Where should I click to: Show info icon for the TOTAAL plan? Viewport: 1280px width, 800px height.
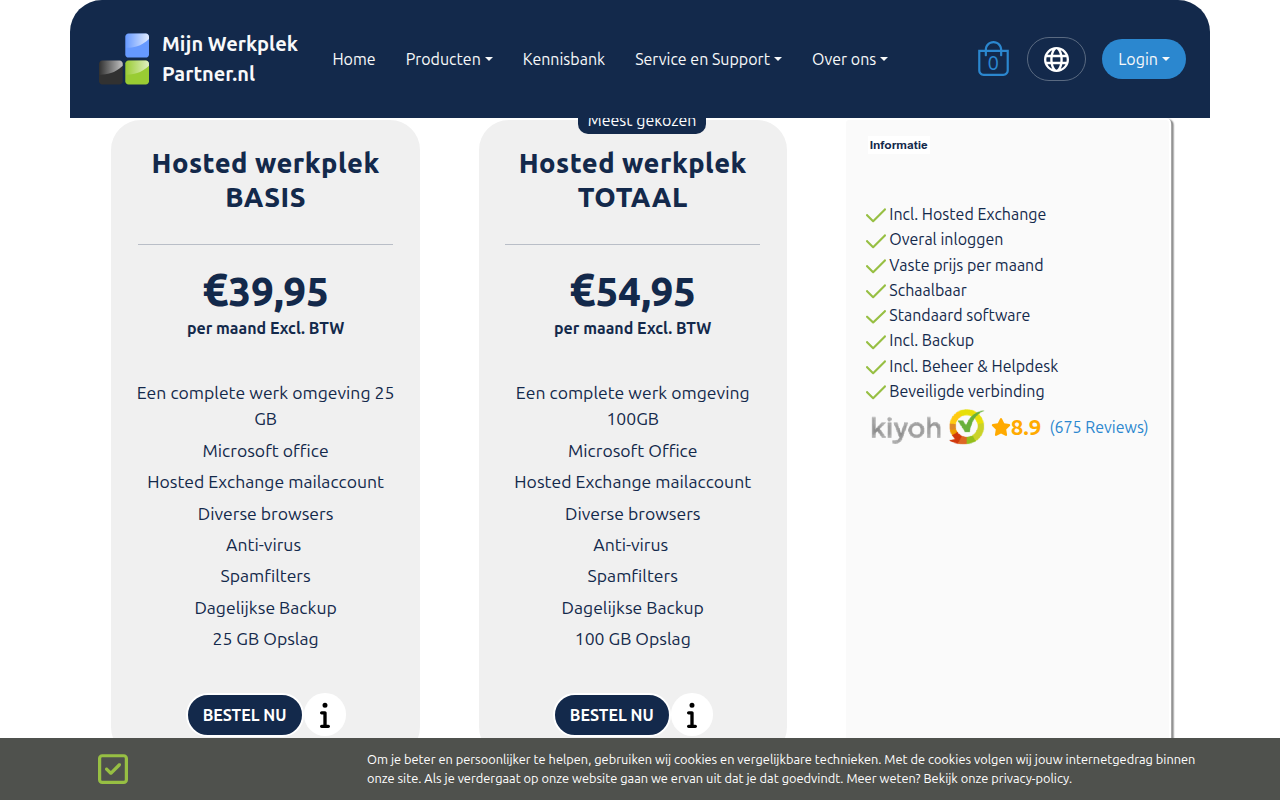[x=692, y=715]
